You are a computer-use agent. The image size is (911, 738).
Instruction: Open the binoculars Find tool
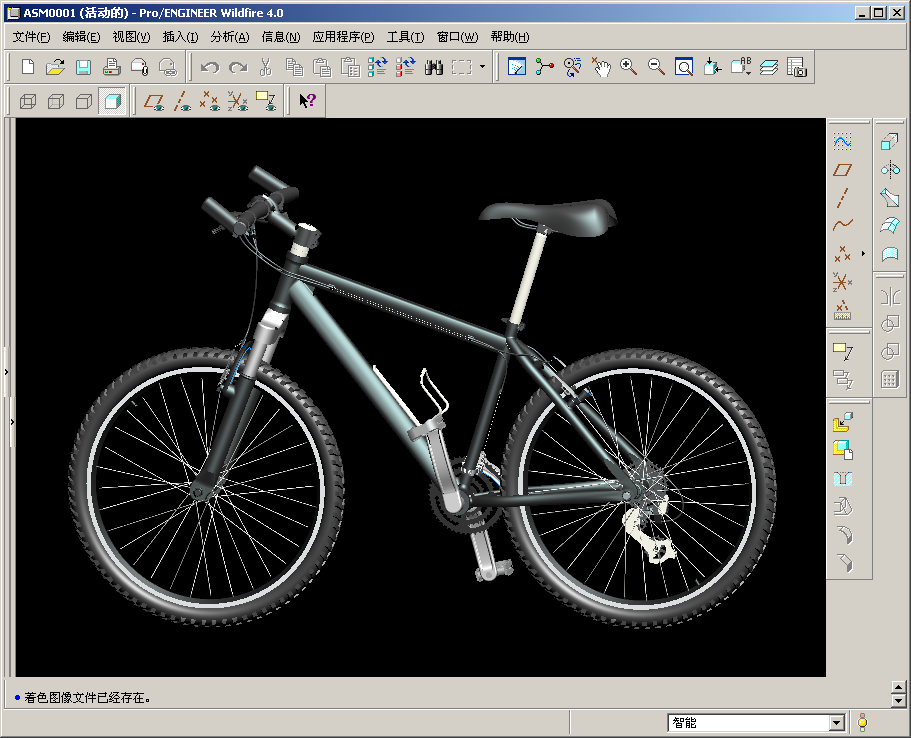433,67
